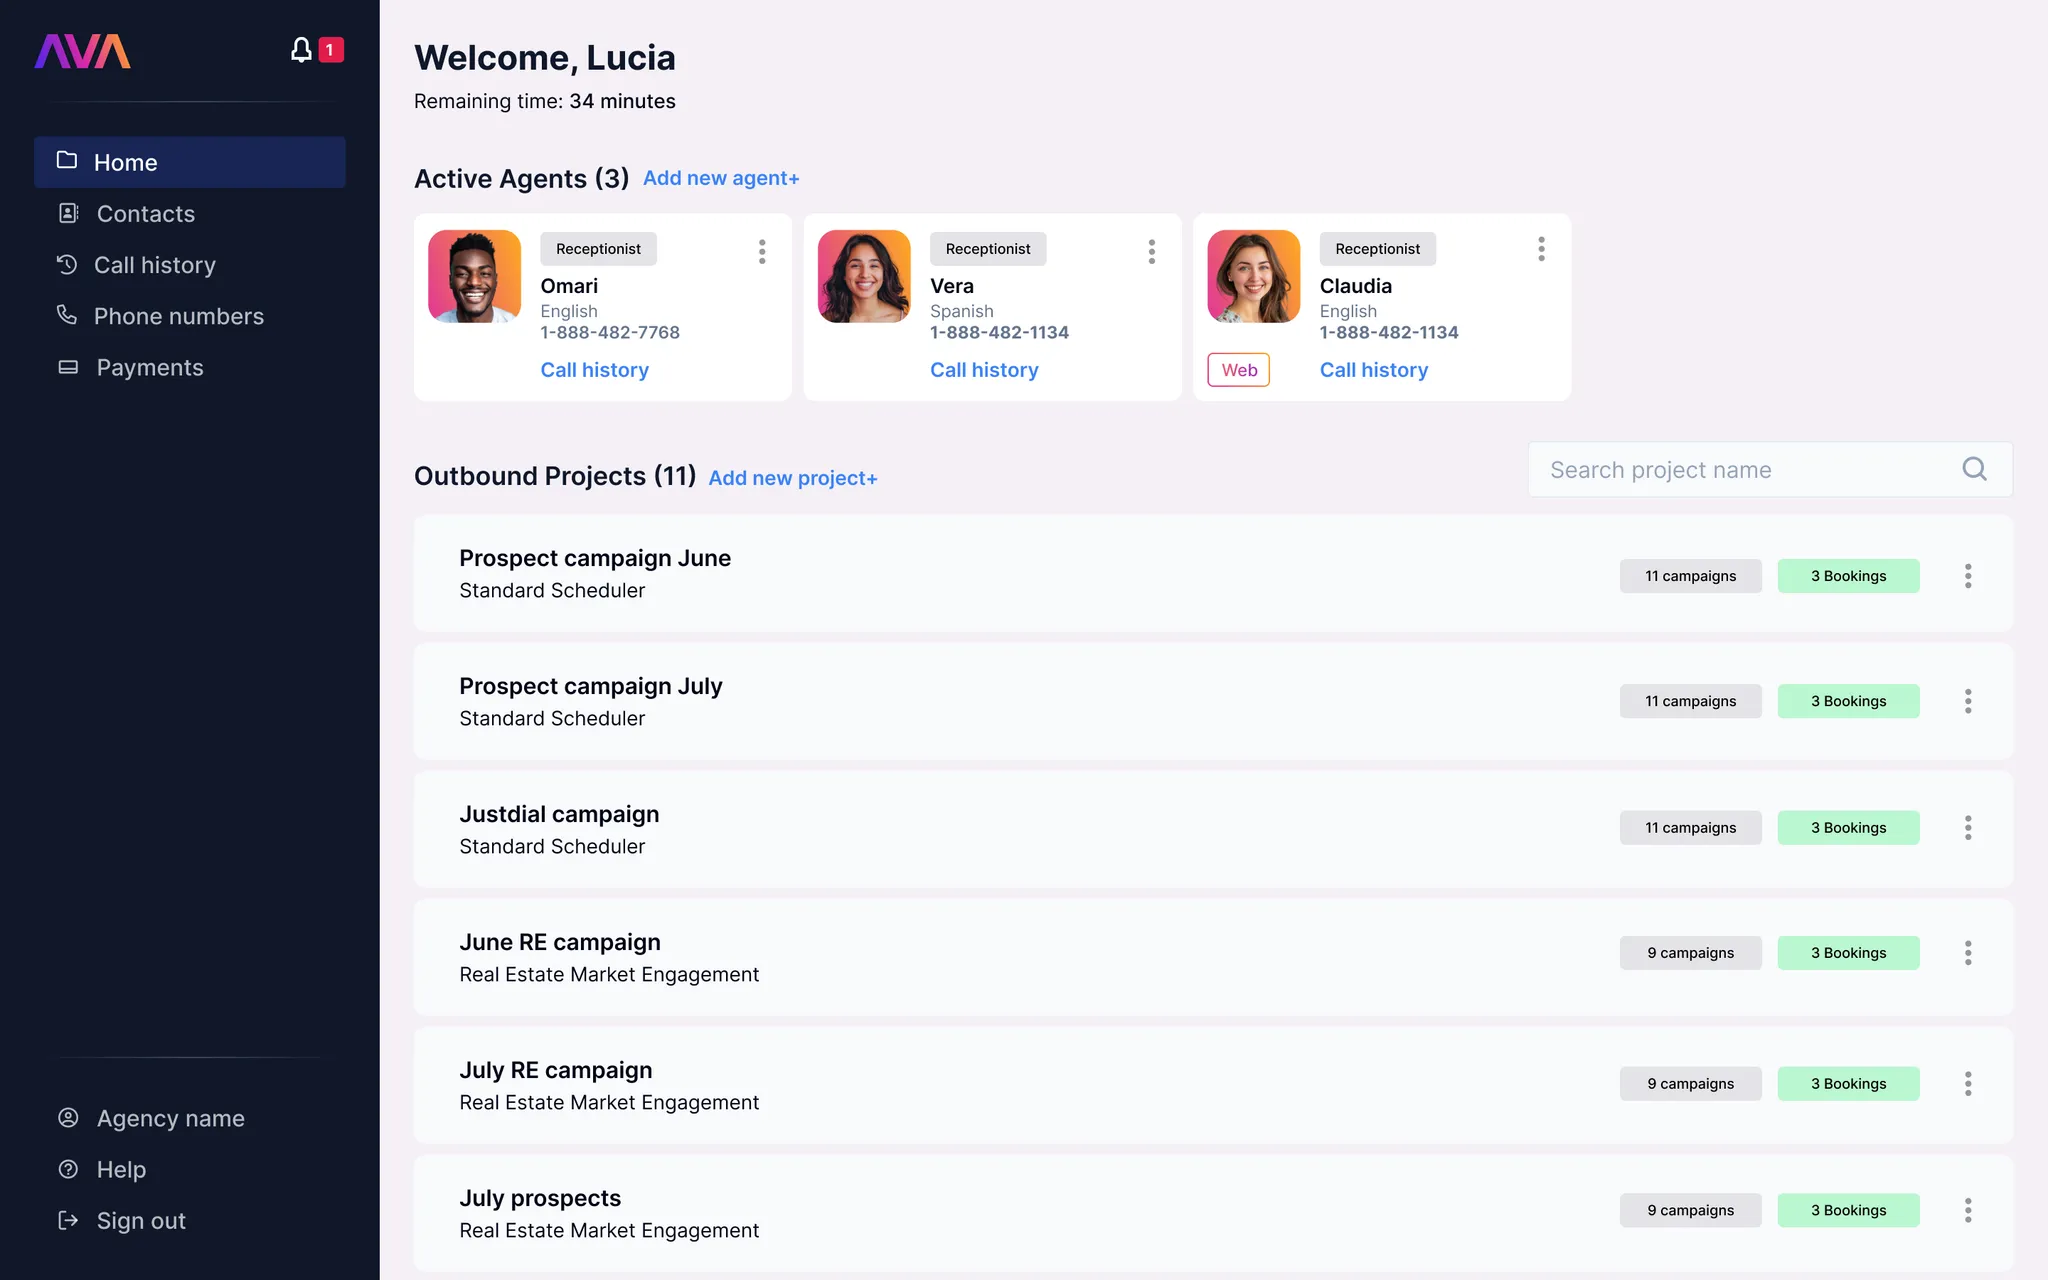Click 3 Bookings badge for Prospect campaign July
This screenshot has width=2048, height=1280.
coord(1849,701)
